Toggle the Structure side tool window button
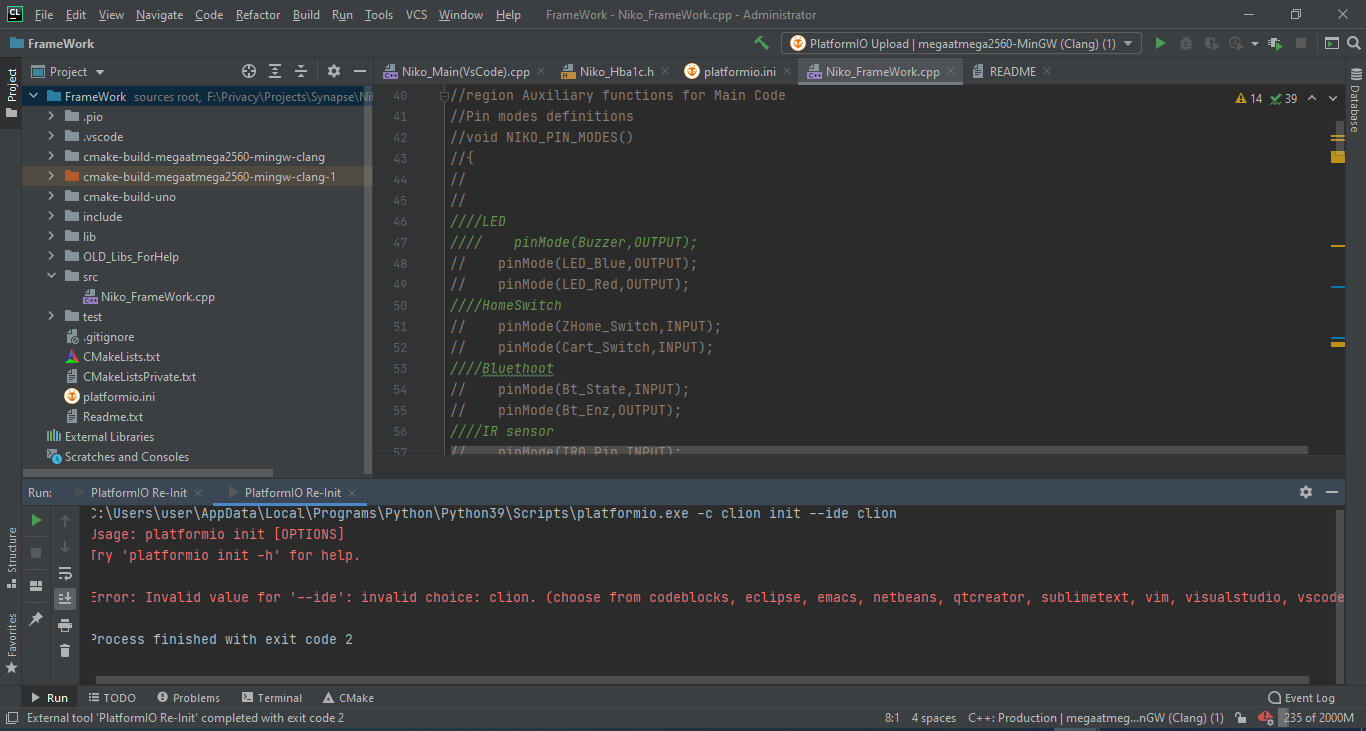 (11, 556)
